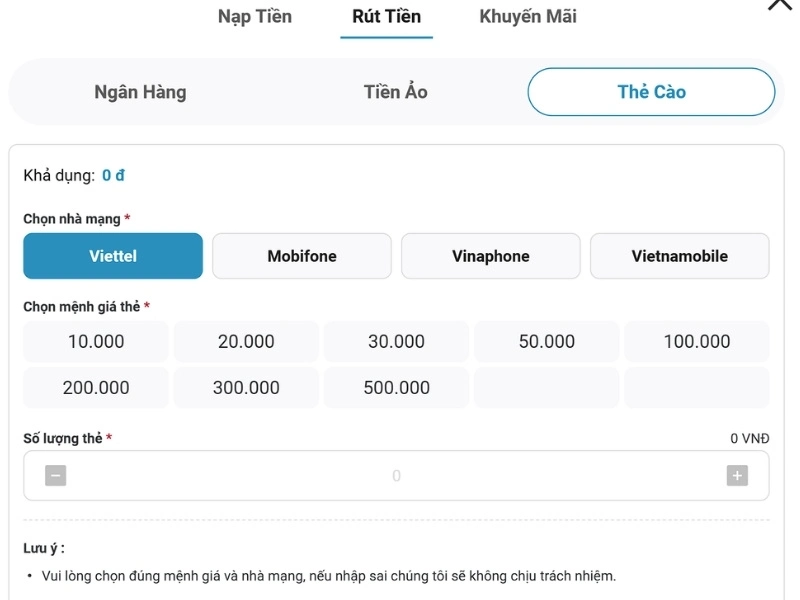Choose the 20.000 card denomination
This screenshot has width=800, height=600.
[245, 341]
